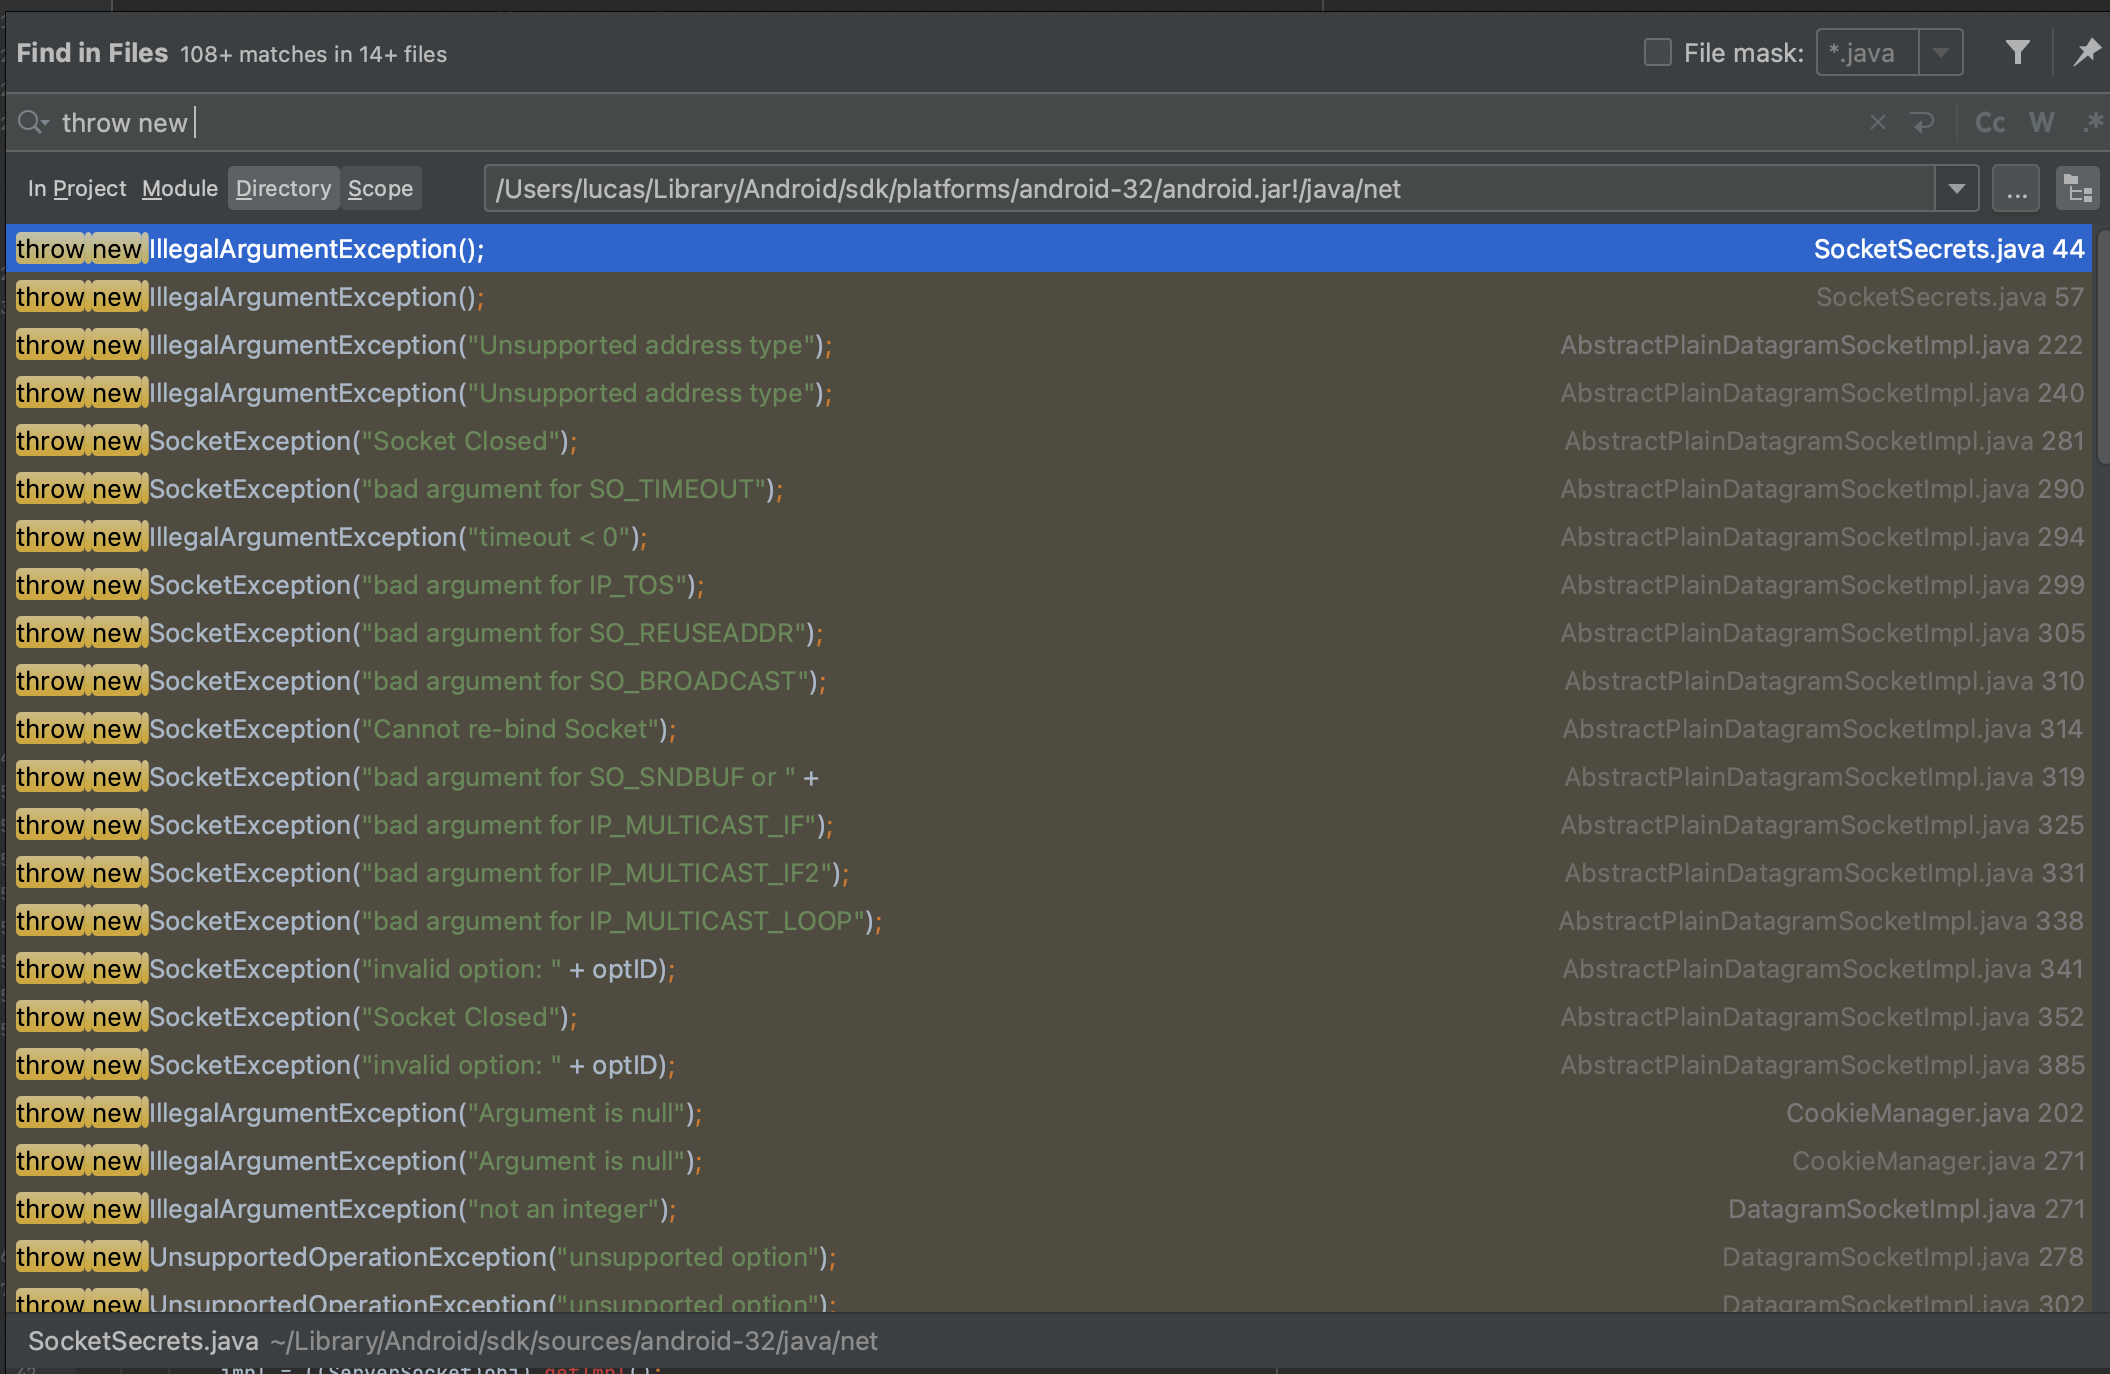
Task: Click the new line icon in search field
Action: pos(1921,123)
